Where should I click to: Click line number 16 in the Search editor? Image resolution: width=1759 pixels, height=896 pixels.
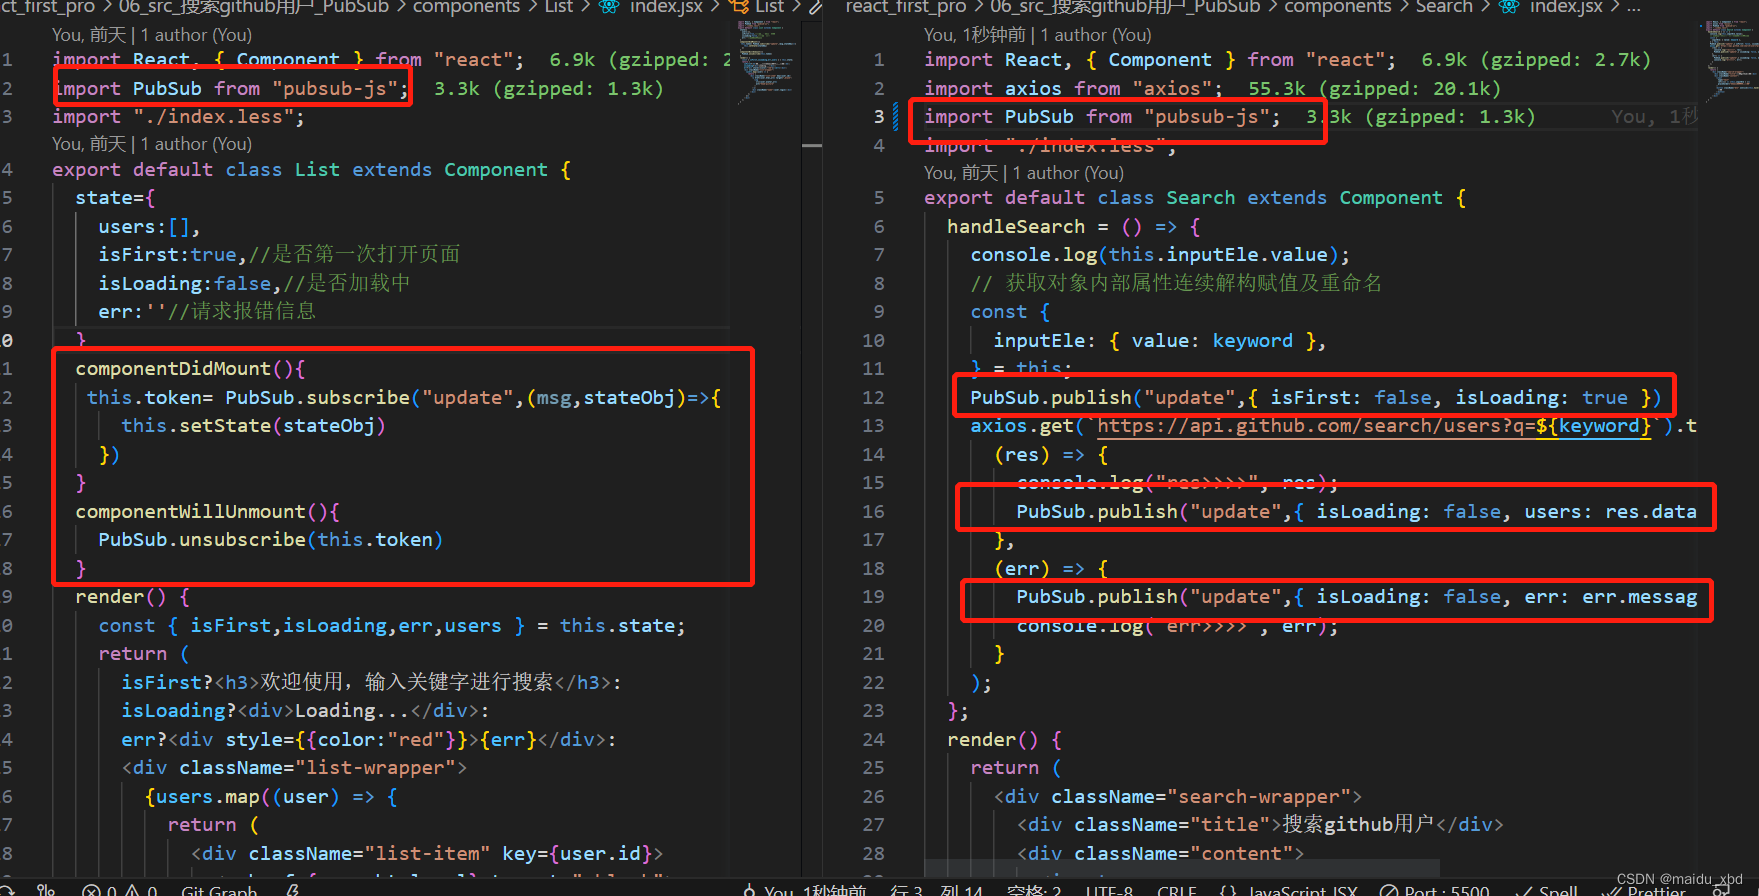click(x=873, y=512)
